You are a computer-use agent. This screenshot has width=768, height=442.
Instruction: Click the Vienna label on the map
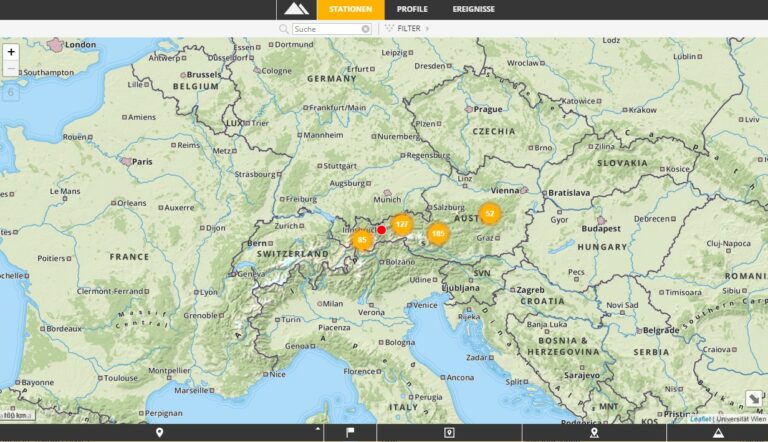point(505,191)
